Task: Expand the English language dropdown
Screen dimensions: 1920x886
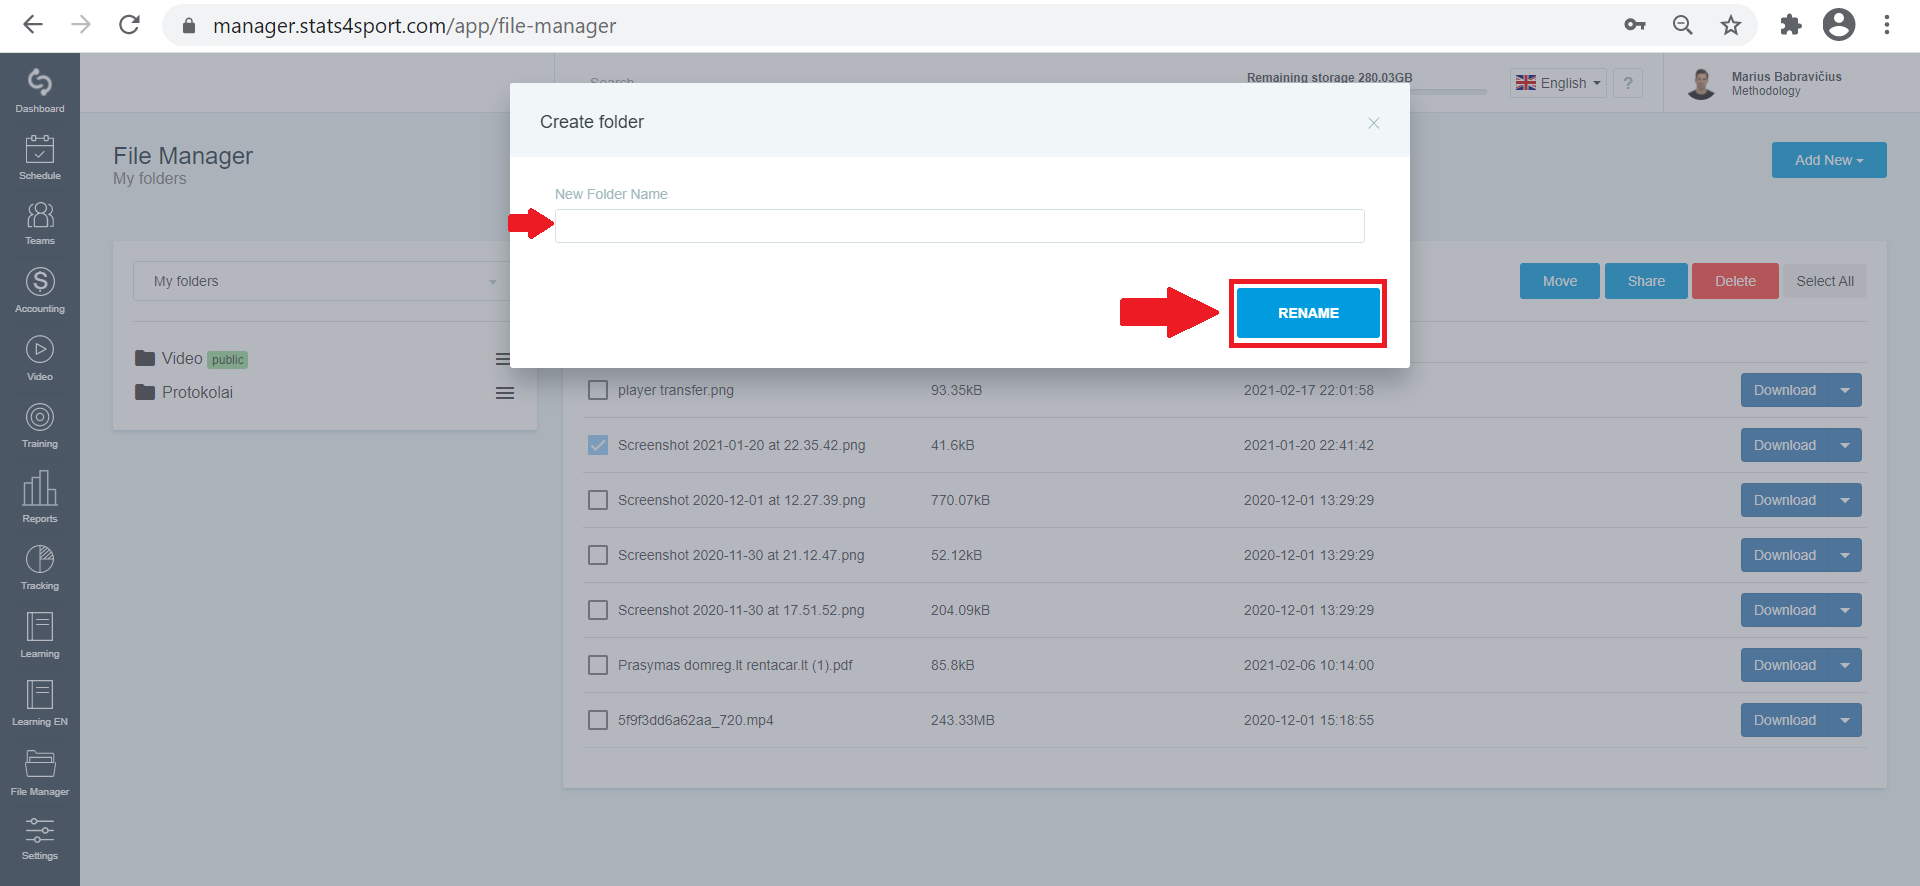Action: [1558, 83]
